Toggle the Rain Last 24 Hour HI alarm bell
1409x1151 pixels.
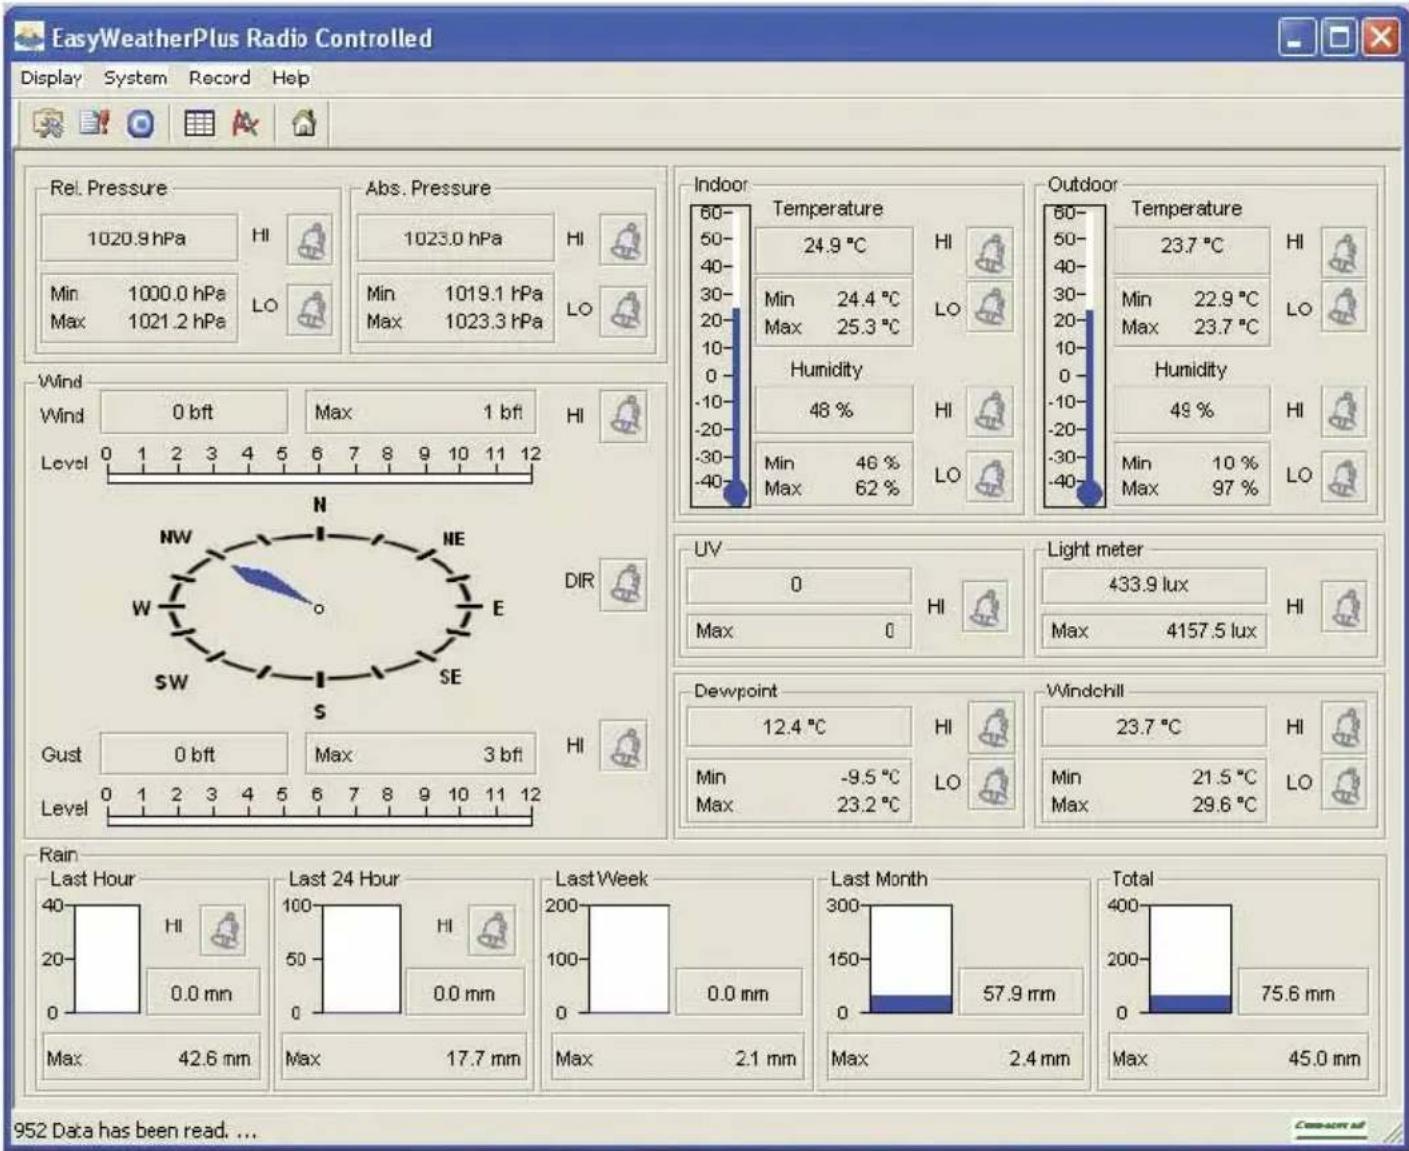tap(492, 930)
